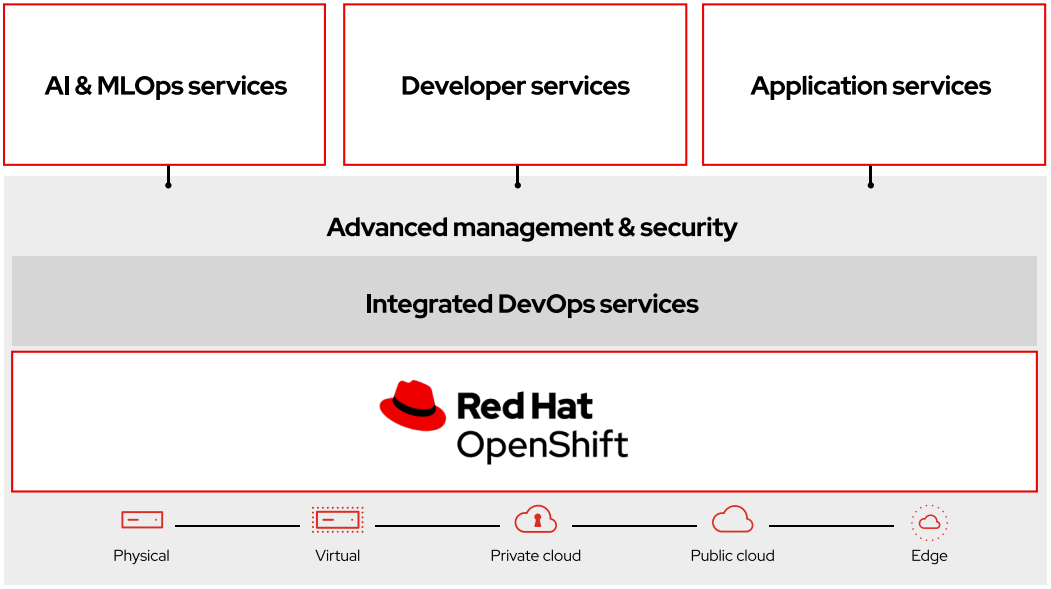This screenshot has width=1051, height=589.
Task: Click the Virtual machine icon
Action: (x=338, y=519)
